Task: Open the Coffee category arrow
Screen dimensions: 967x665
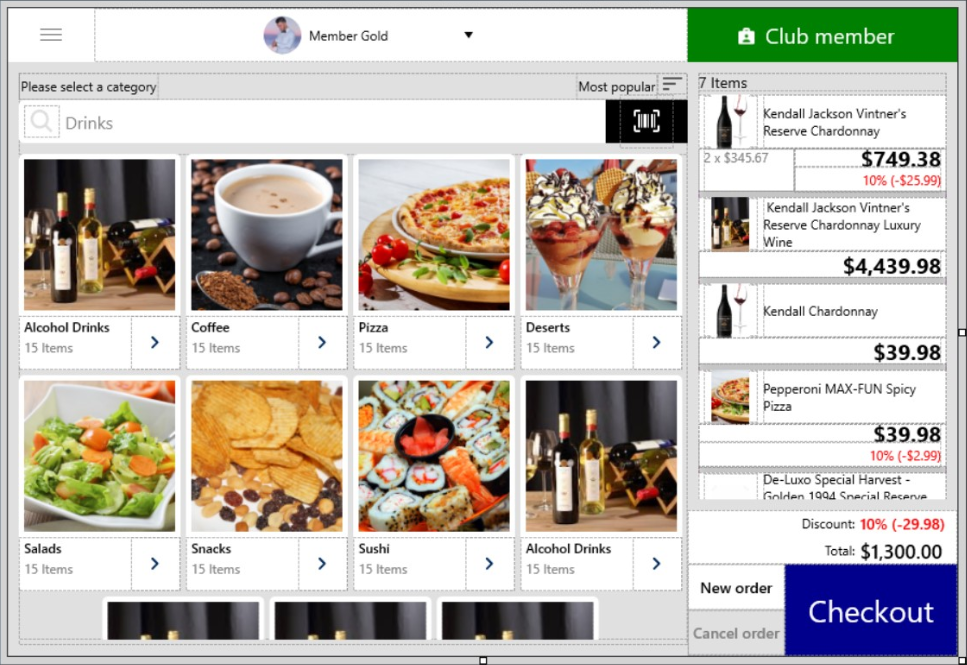Action: click(x=322, y=342)
